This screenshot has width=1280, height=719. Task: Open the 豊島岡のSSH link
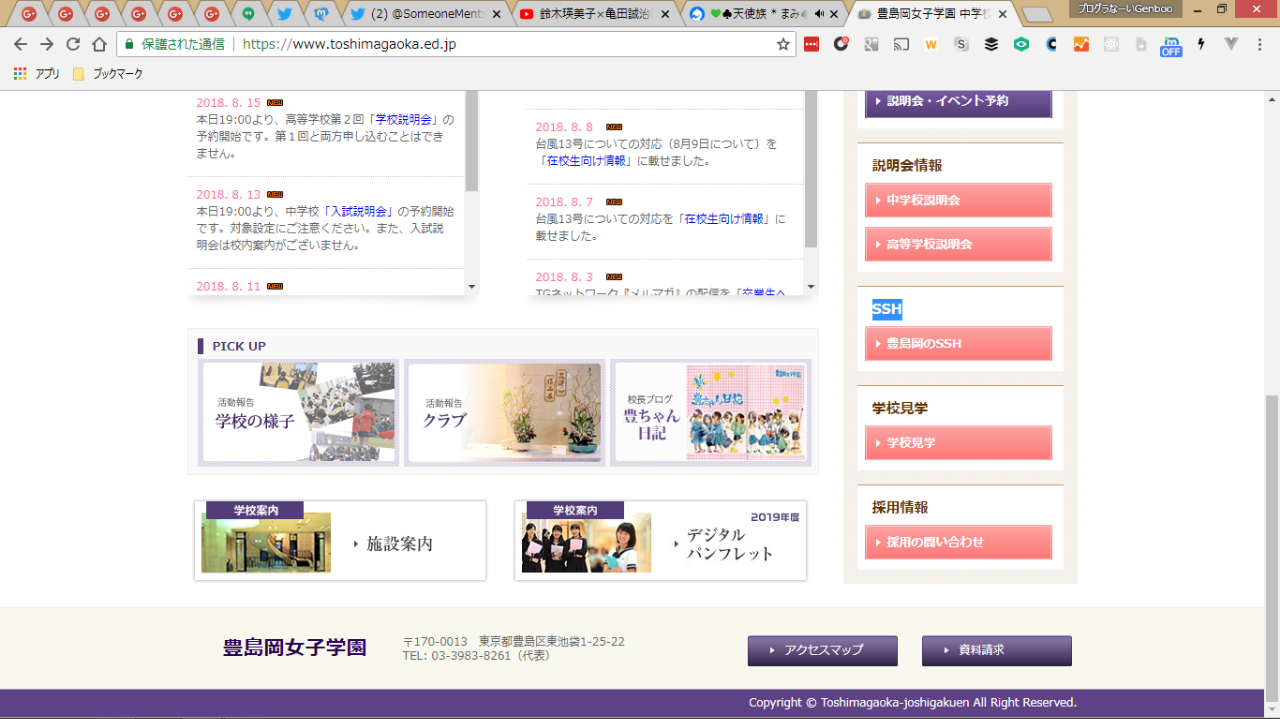pyautogui.click(x=958, y=343)
